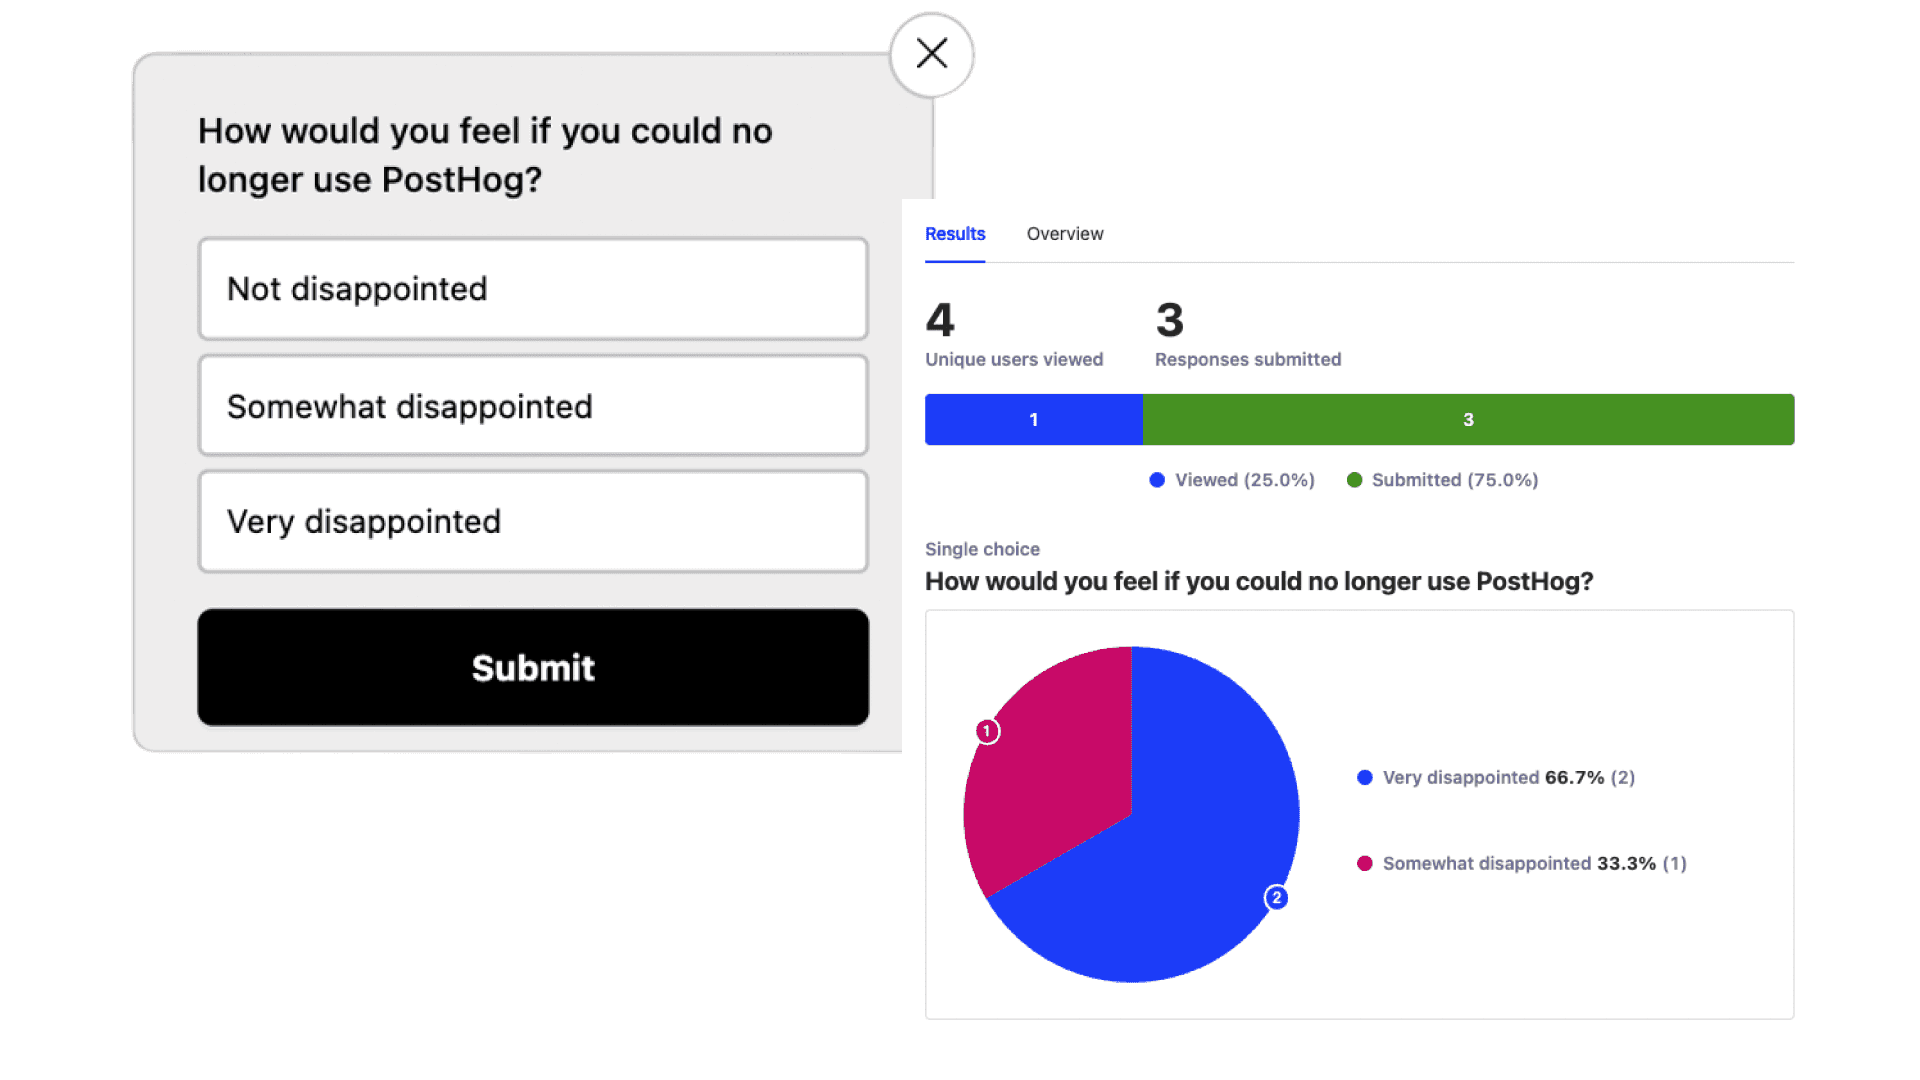This screenshot has width=1920, height=1080.
Task: Open the Overview tab
Action: click(1065, 234)
